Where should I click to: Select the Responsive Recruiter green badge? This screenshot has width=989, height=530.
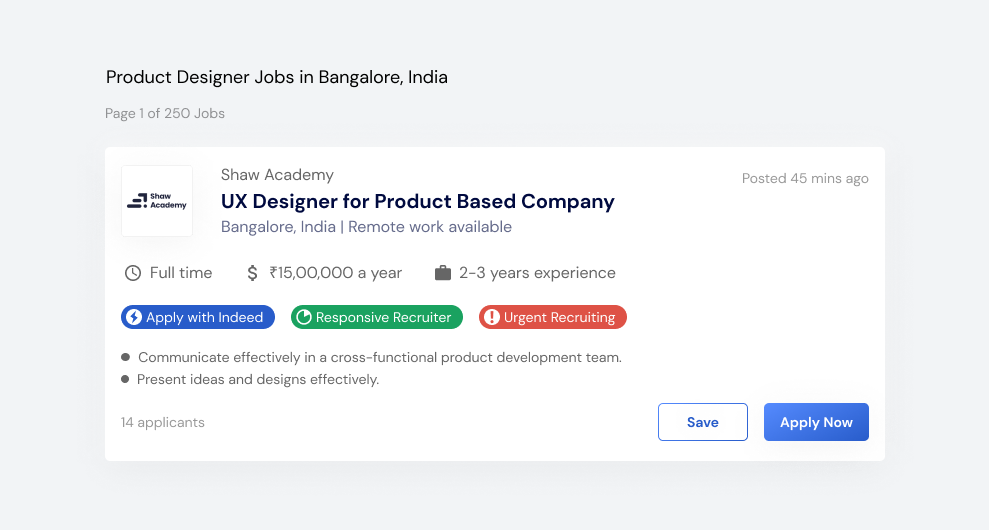pyautogui.click(x=377, y=317)
